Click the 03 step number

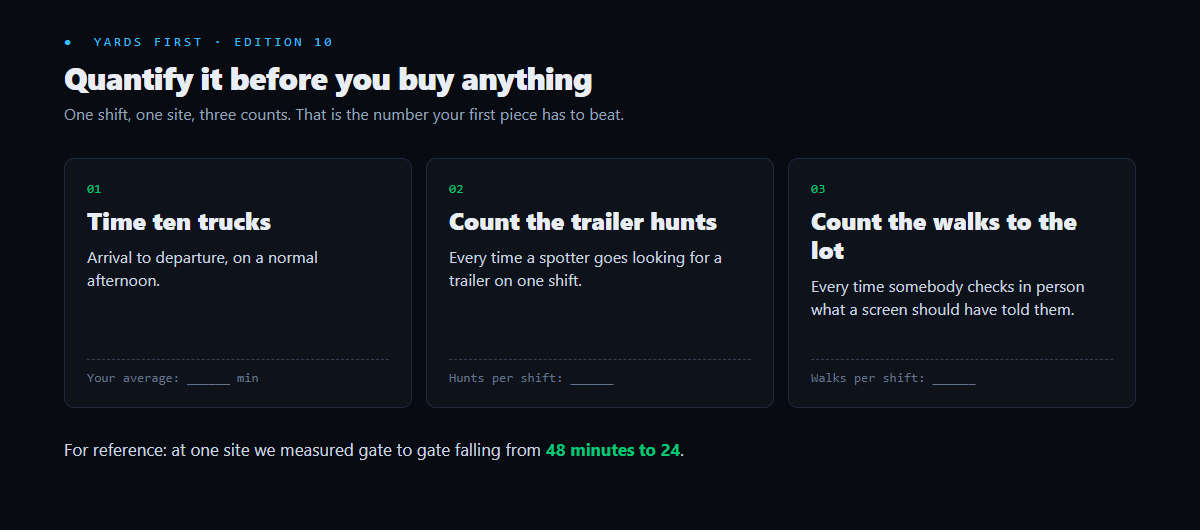click(818, 189)
